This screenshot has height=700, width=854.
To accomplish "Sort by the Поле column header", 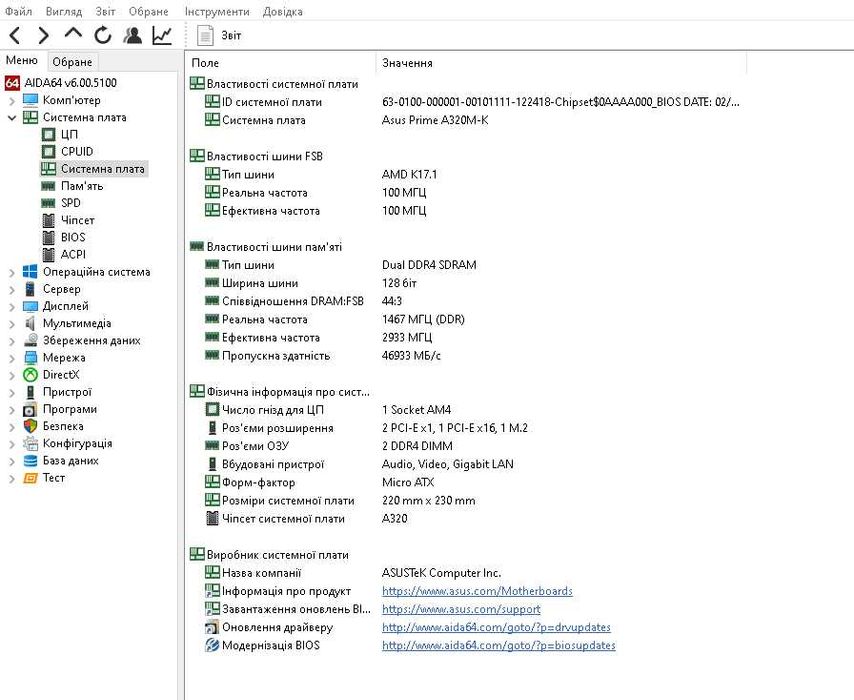I will (x=280, y=63).
